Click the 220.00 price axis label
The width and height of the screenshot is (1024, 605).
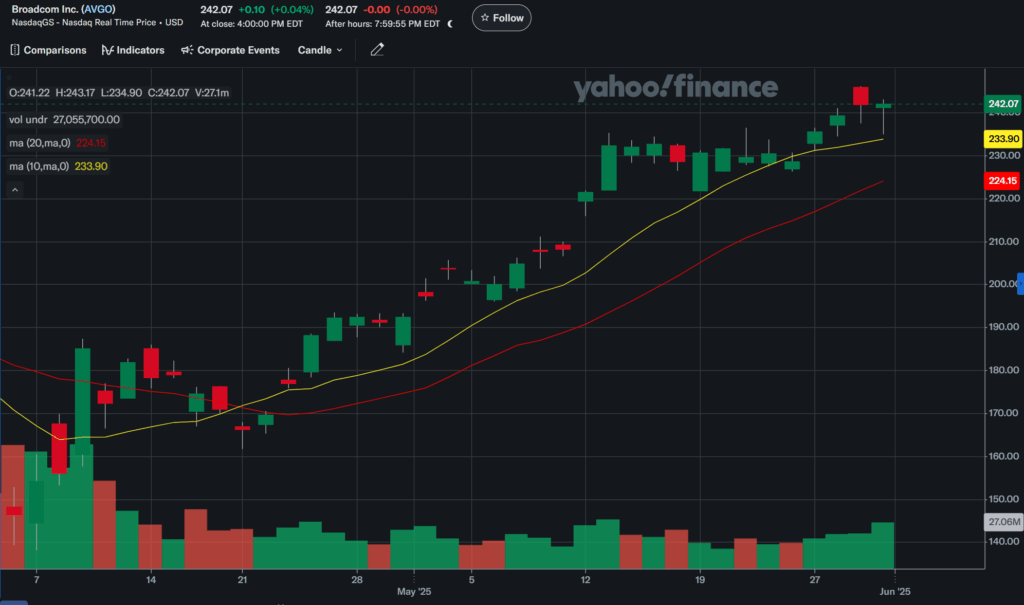1004,199
